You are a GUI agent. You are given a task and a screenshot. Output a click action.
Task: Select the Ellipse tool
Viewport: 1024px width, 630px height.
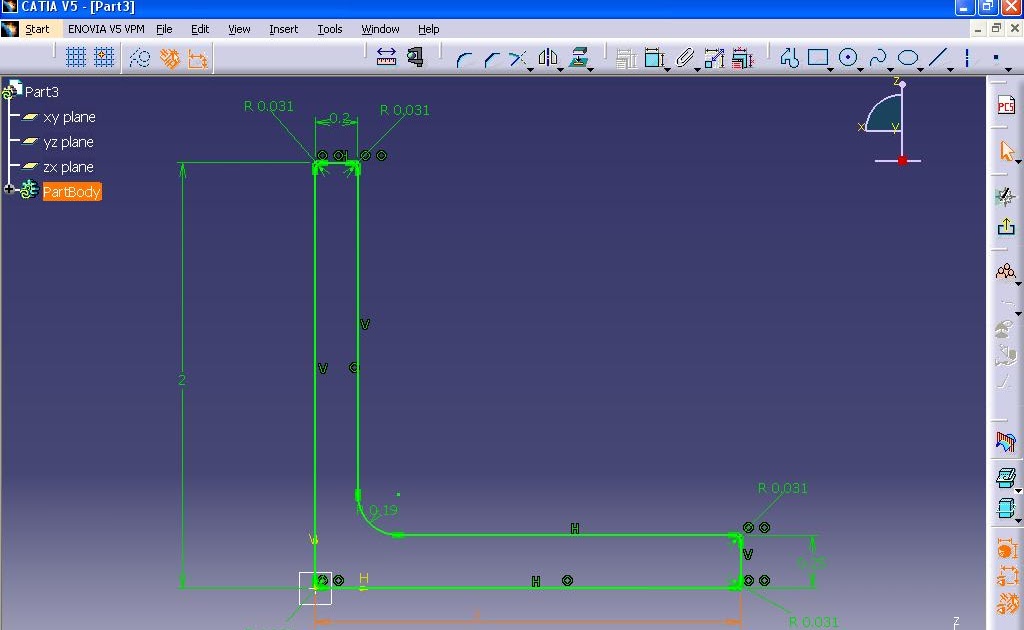tap(908, 58)
